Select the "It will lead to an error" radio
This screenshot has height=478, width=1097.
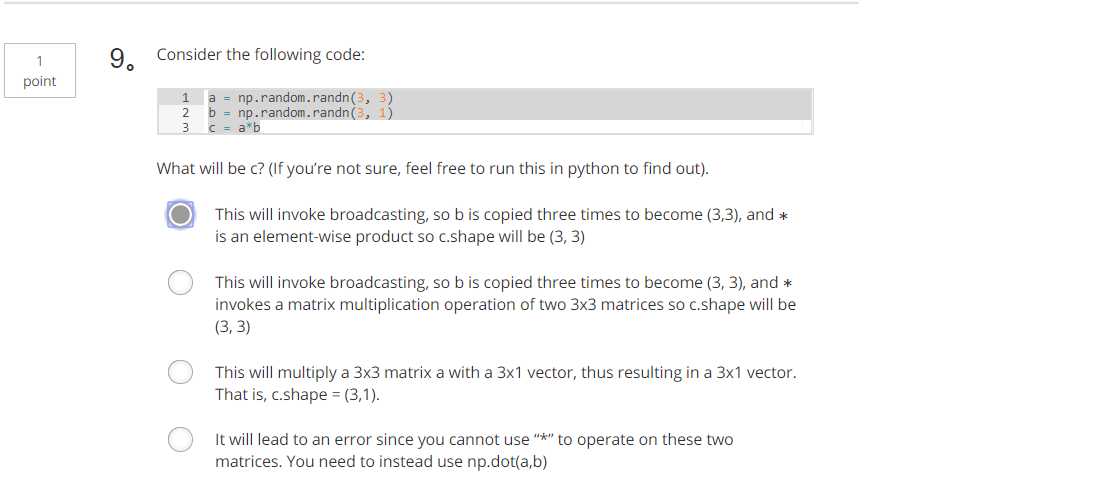coord(181,440)
